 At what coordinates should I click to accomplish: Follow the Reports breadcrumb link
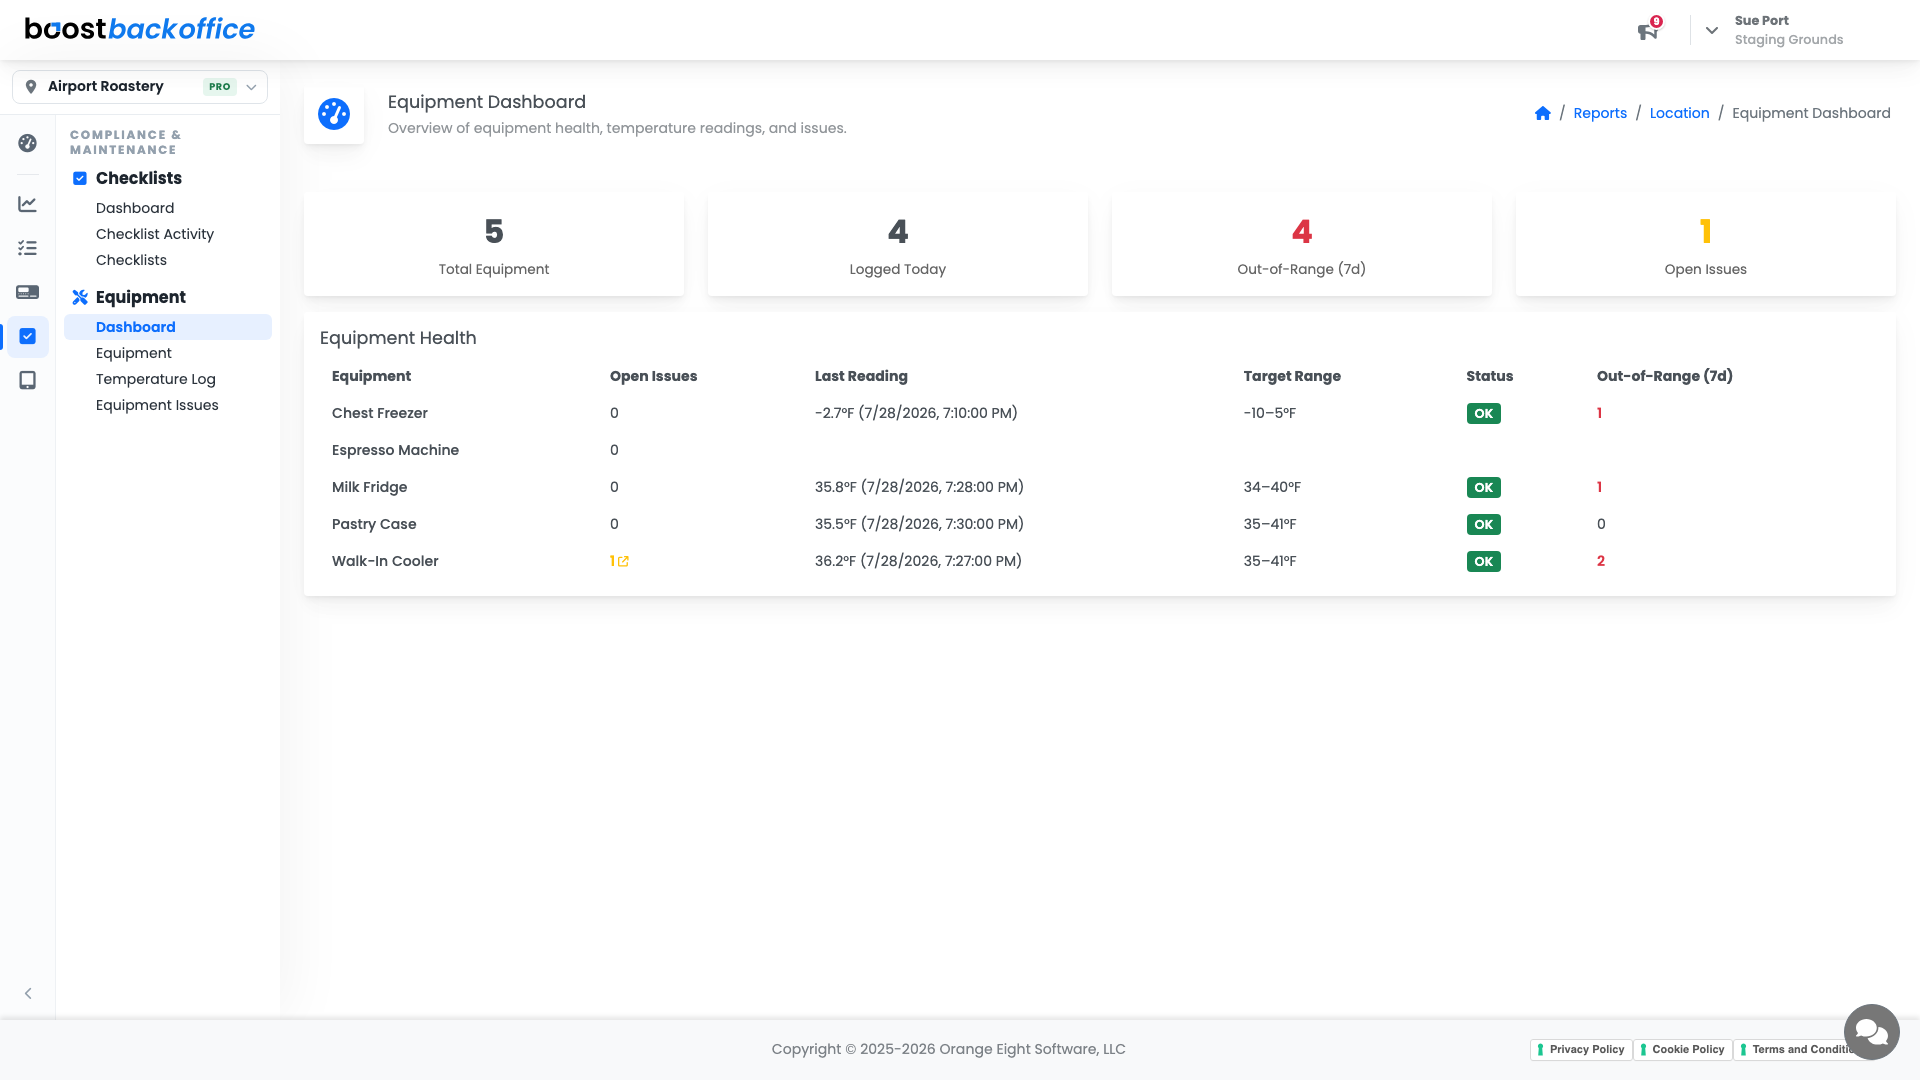1600,113
